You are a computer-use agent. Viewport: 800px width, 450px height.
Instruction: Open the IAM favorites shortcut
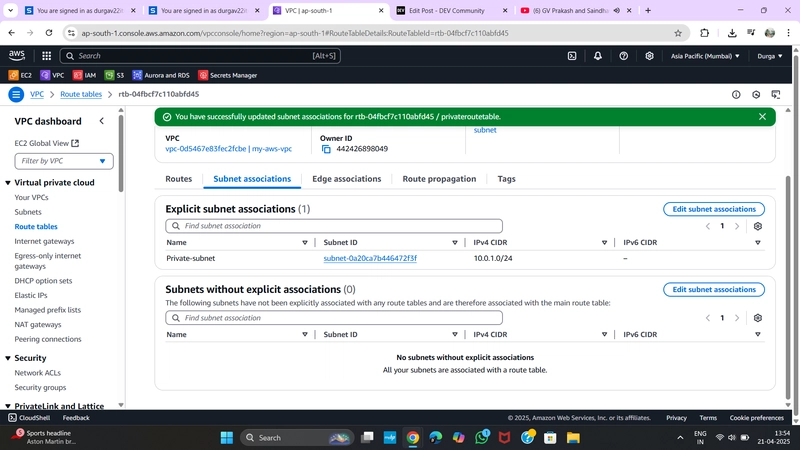click(x=85, y=75)
